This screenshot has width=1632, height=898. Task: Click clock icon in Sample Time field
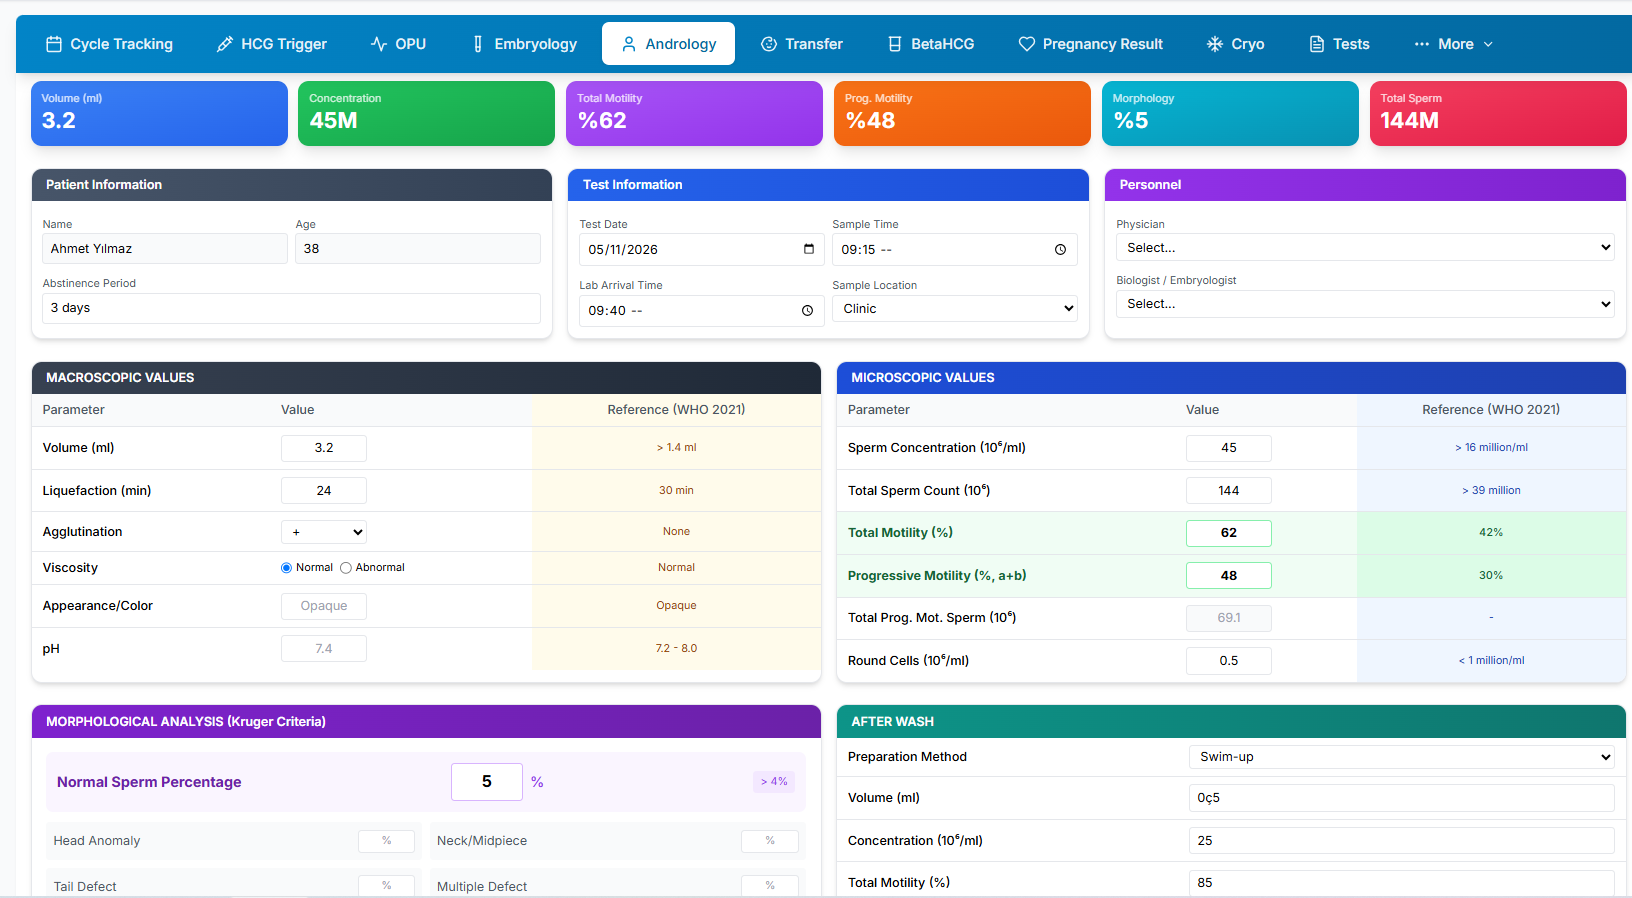pos(1060,250)
